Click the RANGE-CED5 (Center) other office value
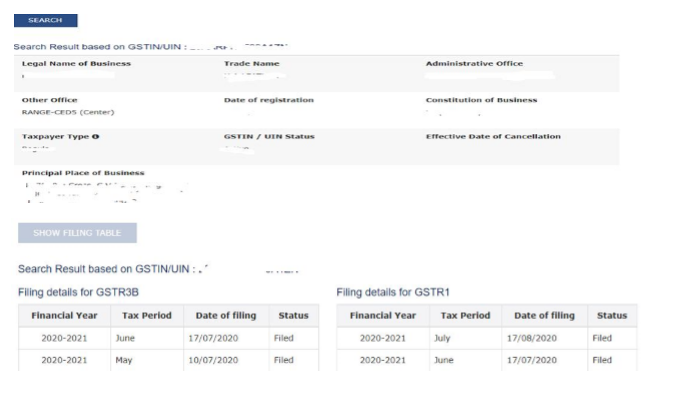Screen dimensions: 687x409 [68, 112]
